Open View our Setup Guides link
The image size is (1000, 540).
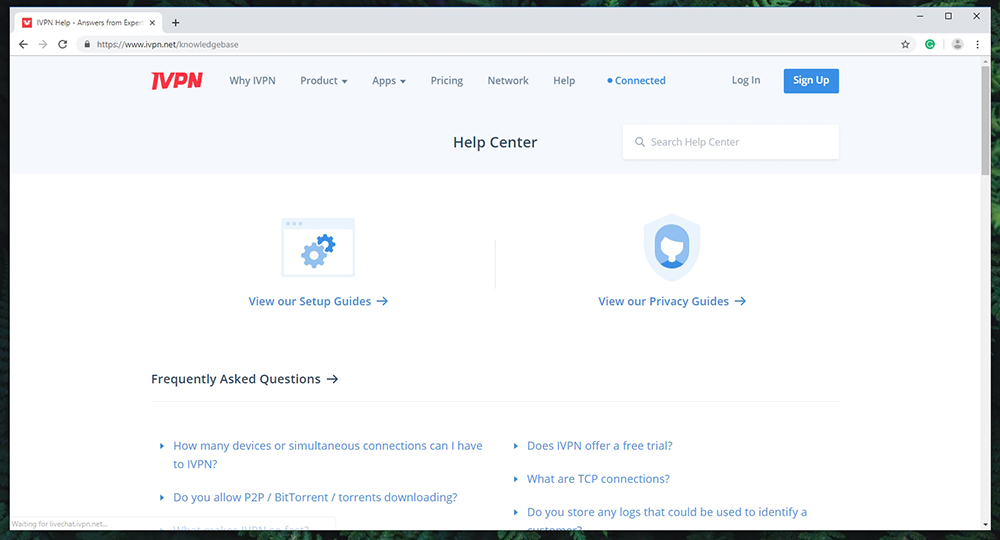point(318,301)
